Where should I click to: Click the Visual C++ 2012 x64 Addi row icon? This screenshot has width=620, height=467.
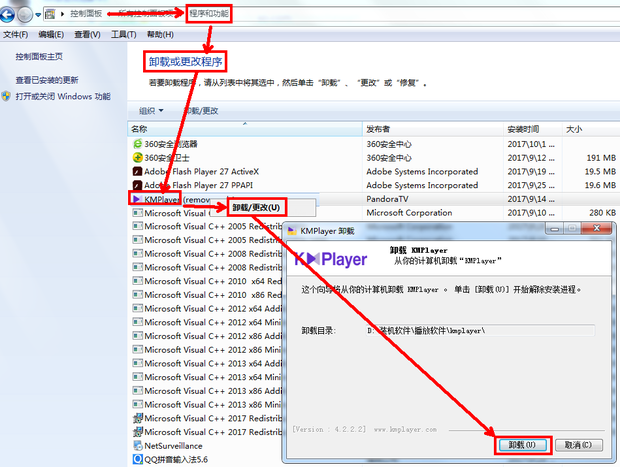(x=137, y=308)
